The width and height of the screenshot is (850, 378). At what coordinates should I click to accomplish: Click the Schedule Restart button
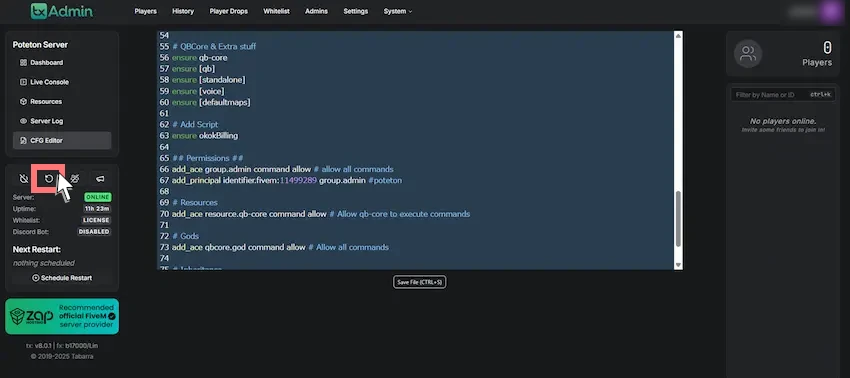pos(62,278)
